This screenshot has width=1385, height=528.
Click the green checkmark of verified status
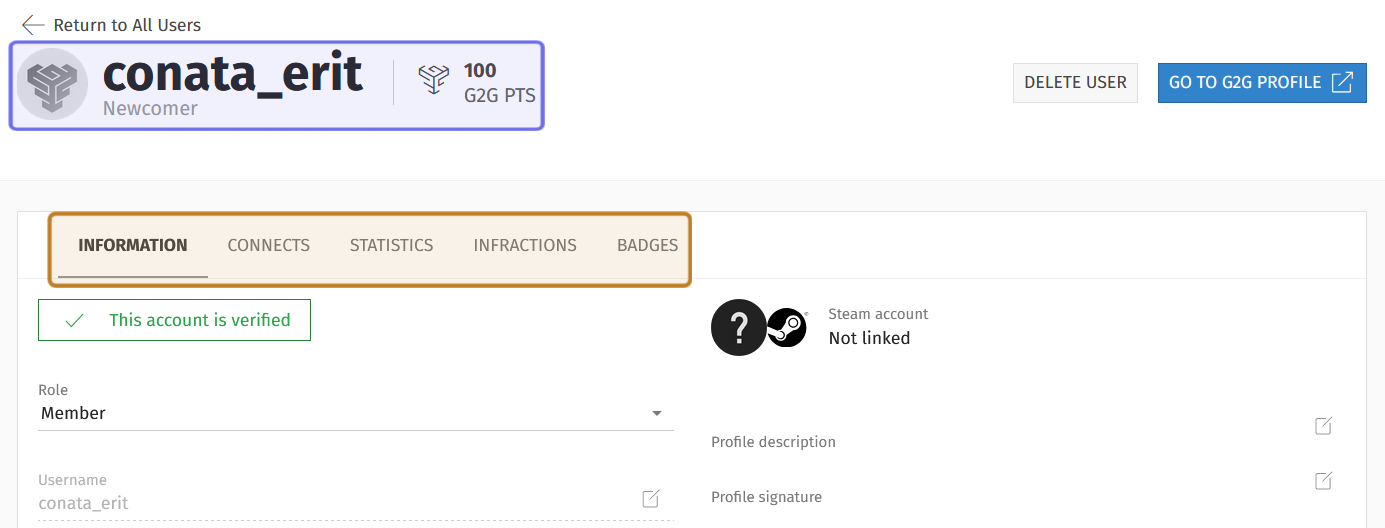(x=74, y=320)
